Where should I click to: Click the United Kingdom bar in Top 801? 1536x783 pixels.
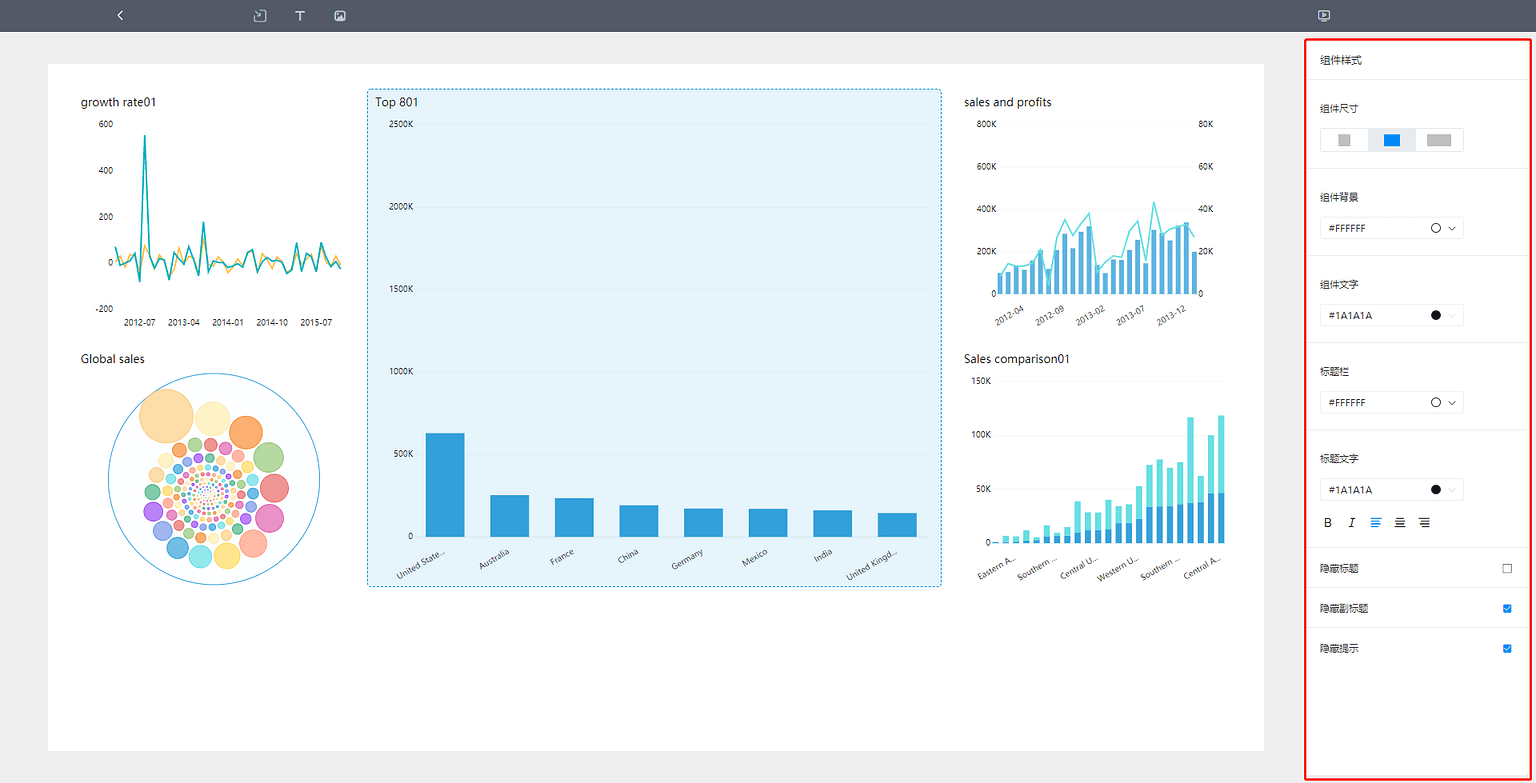tap(897, 525)
